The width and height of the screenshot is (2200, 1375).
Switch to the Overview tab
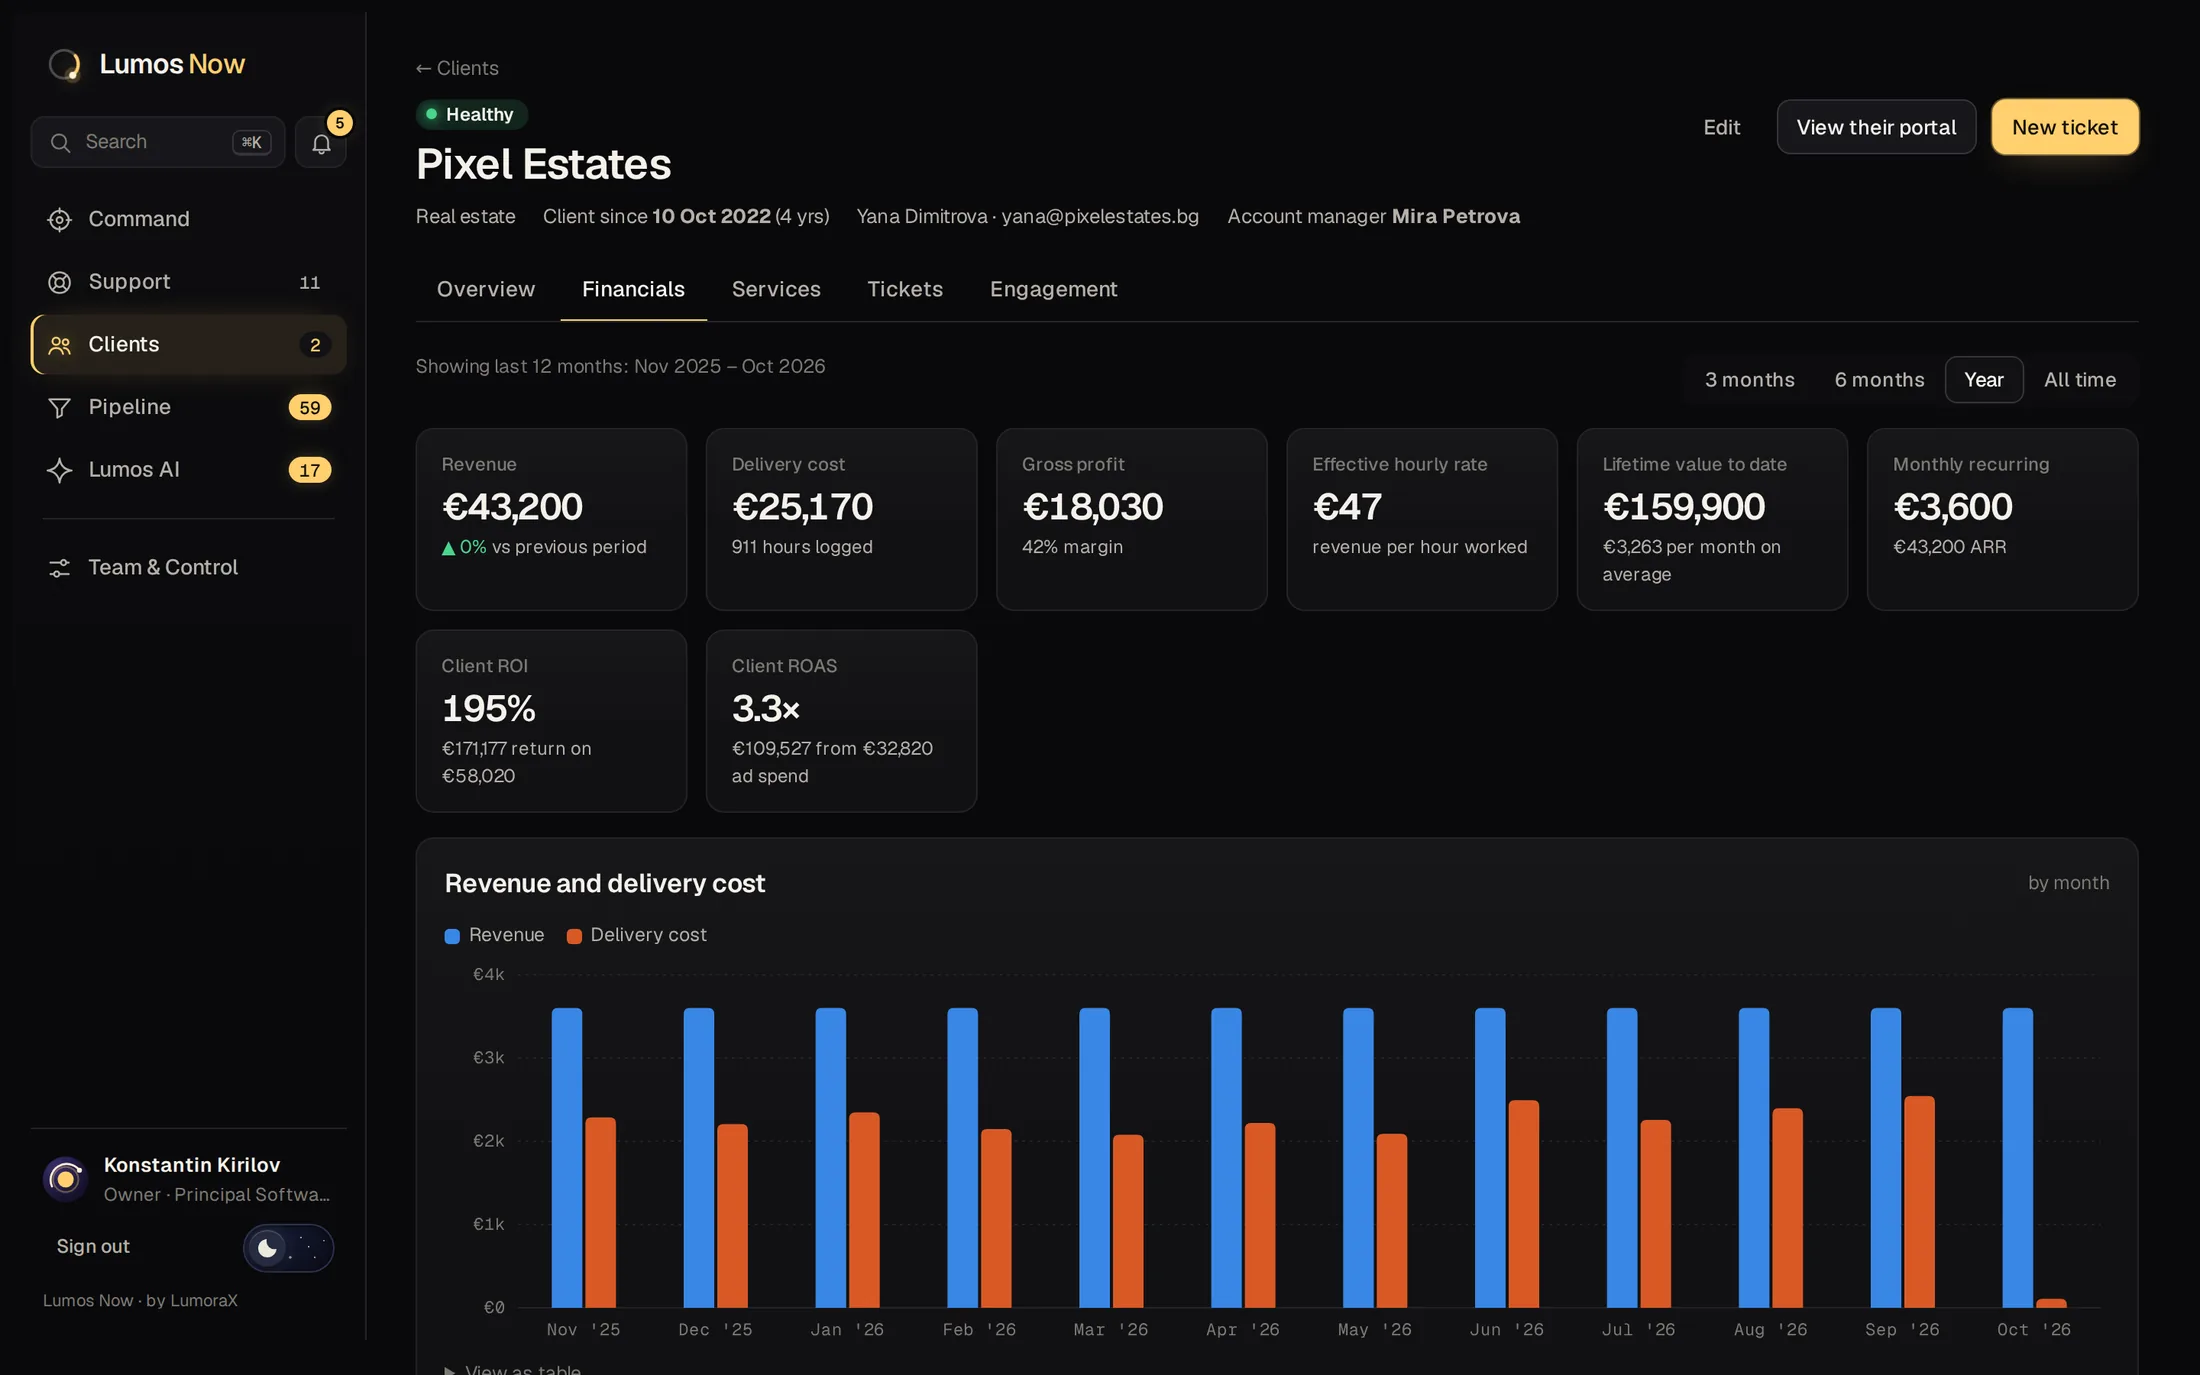coord(486,289)
